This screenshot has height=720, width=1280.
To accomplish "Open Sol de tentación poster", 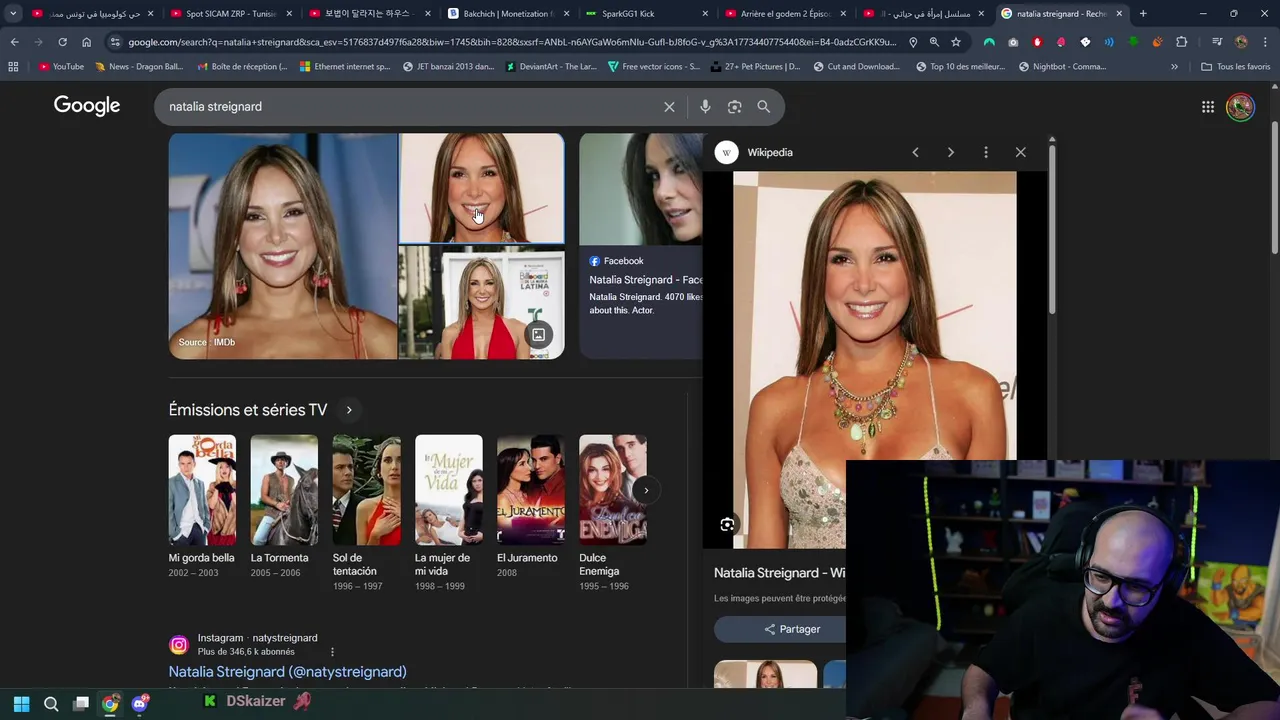I will pyautogui.click(x=366, y=490).
